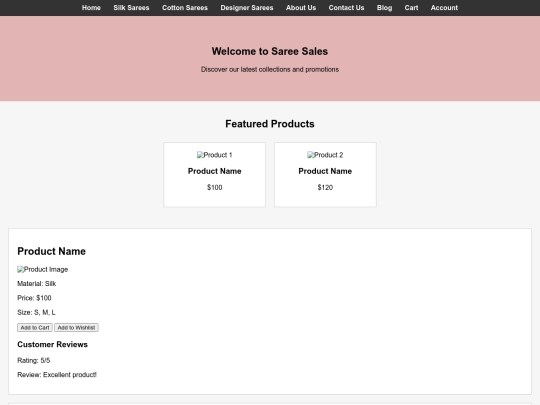
Task: Select Designer Sarees in navigation
Action: (x=247, y=8)
